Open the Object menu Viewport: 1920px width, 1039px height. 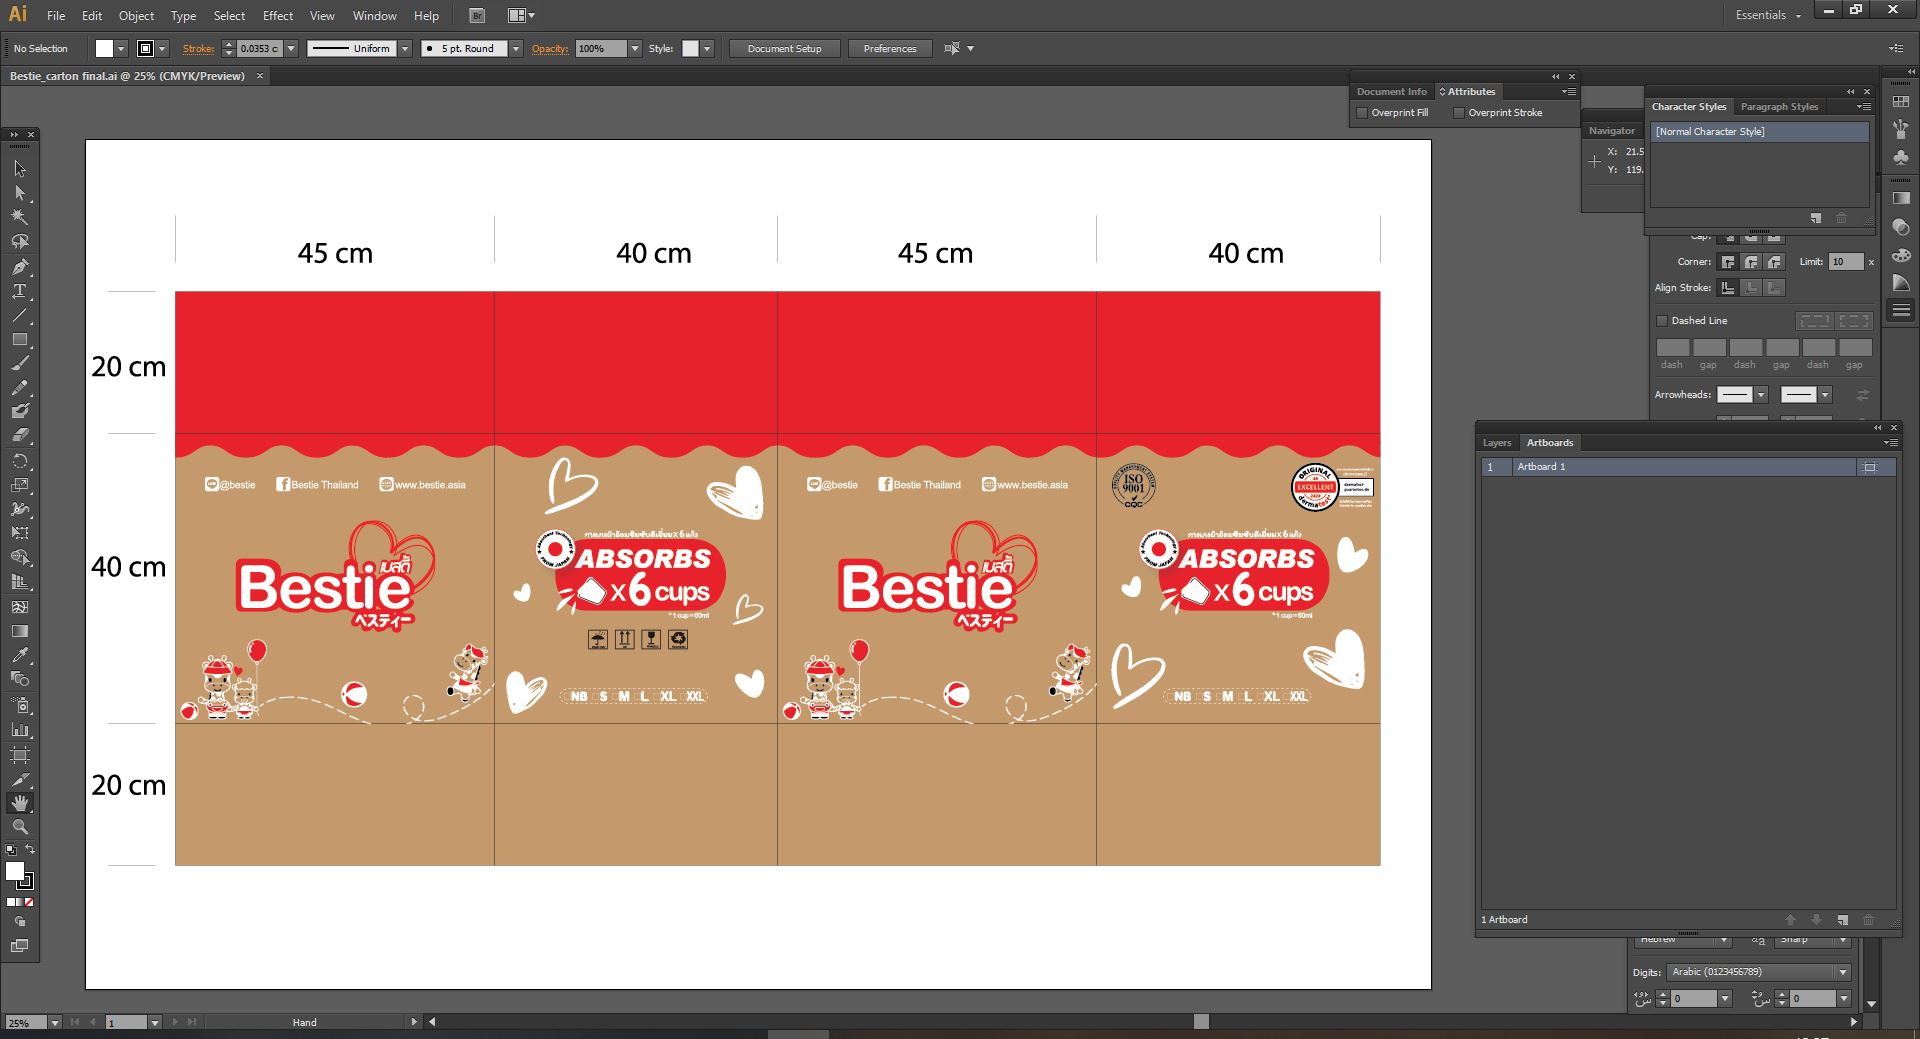pyautogui.click(x=136, y=16)
